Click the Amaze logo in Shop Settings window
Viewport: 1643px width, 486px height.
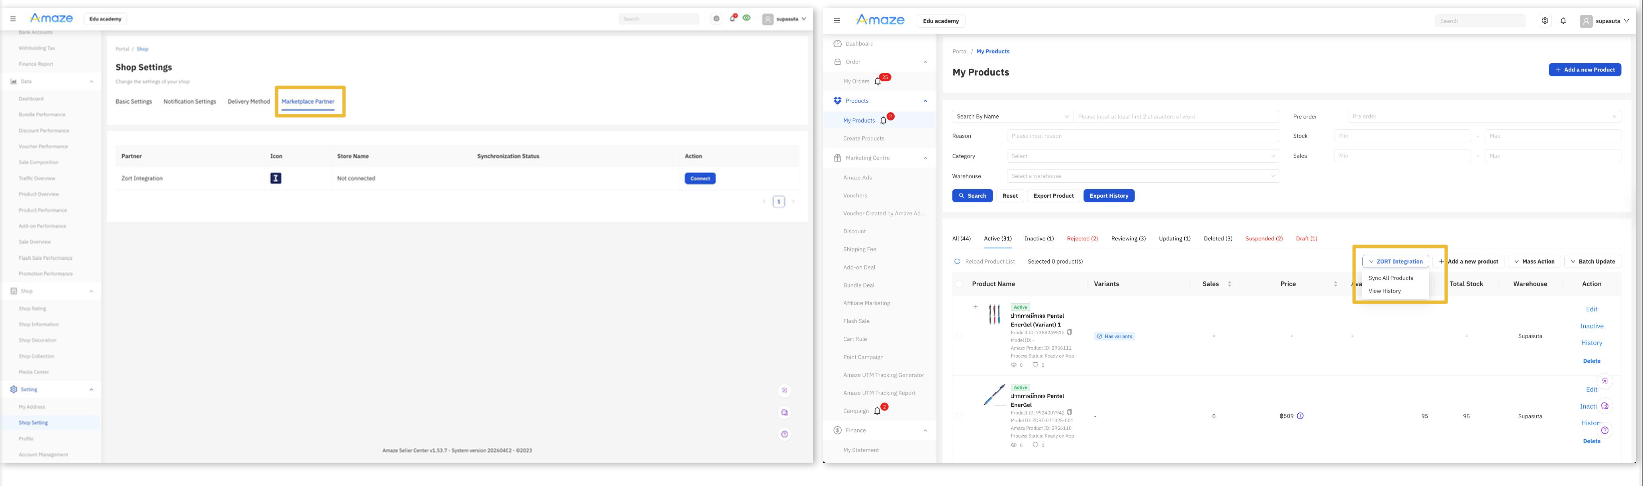[51, 18]
